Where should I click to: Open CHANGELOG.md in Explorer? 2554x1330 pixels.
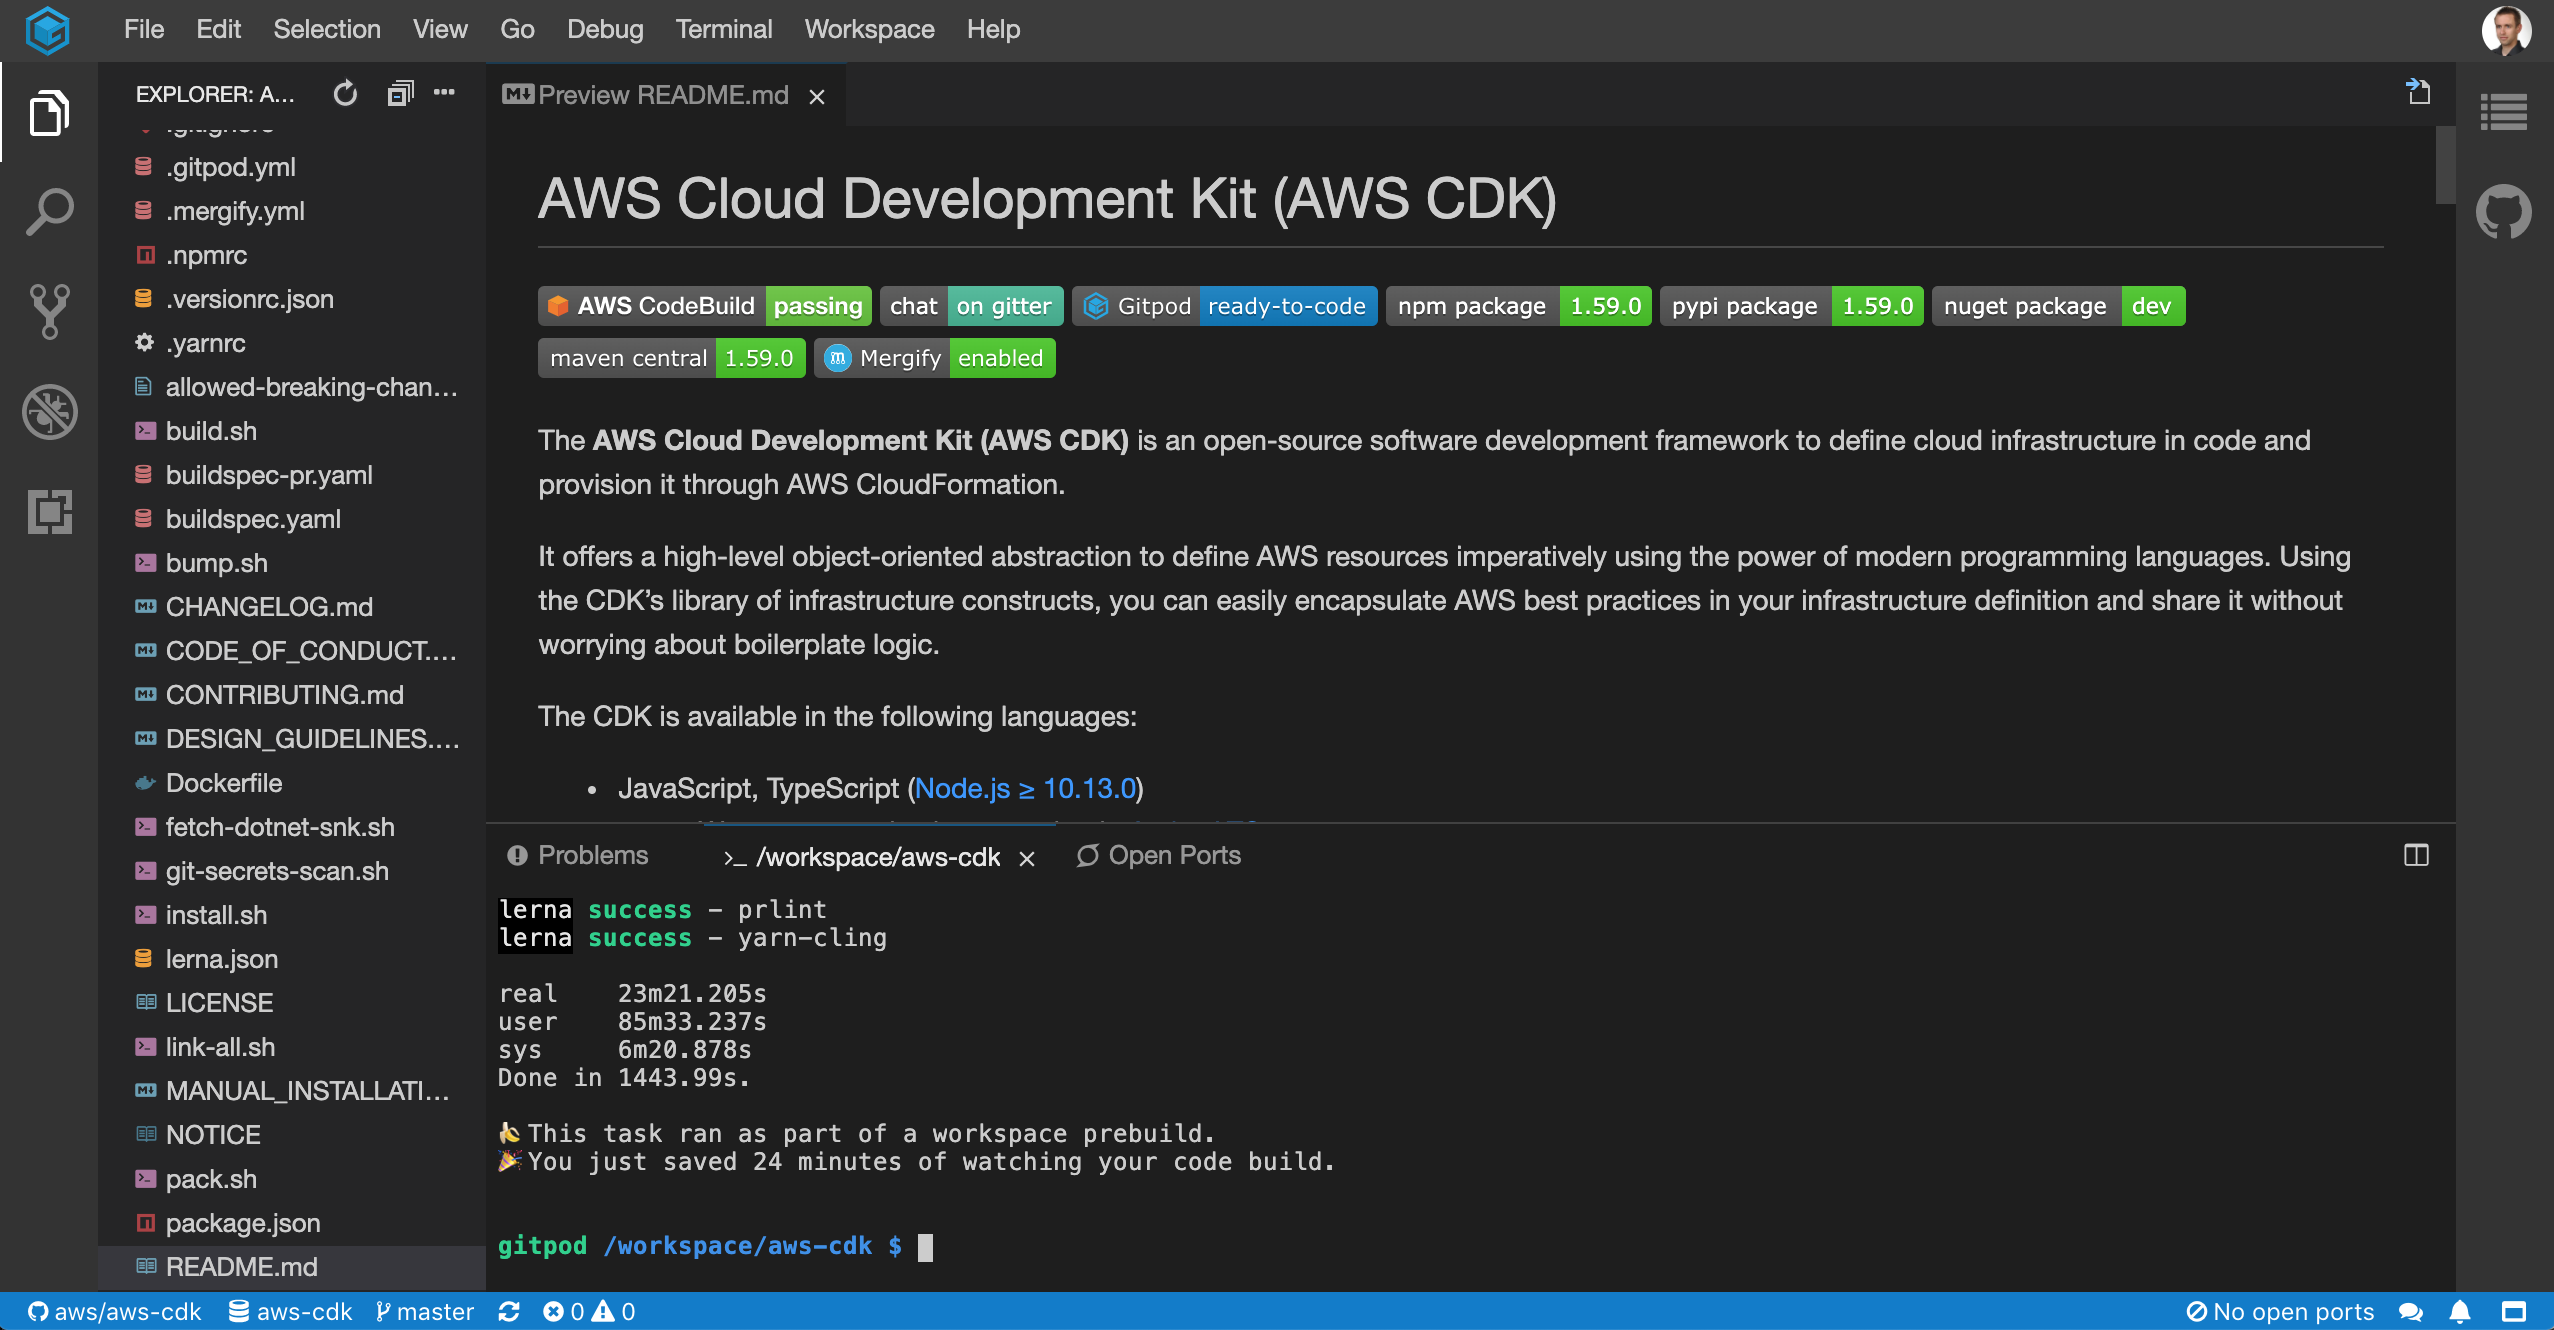(292, 607)
